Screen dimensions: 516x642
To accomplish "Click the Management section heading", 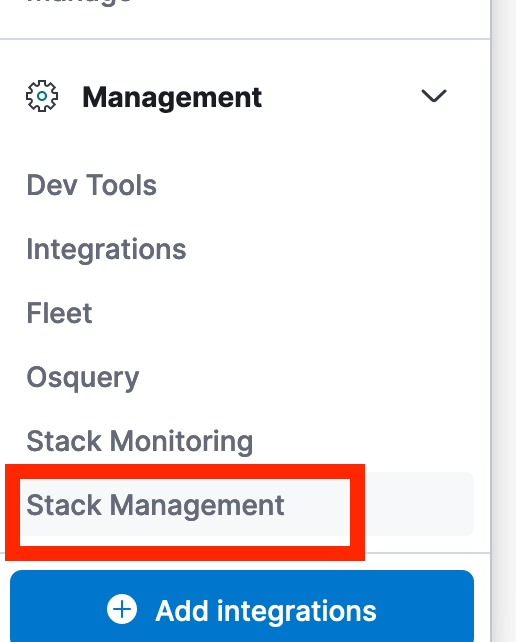I will (172, 97).
